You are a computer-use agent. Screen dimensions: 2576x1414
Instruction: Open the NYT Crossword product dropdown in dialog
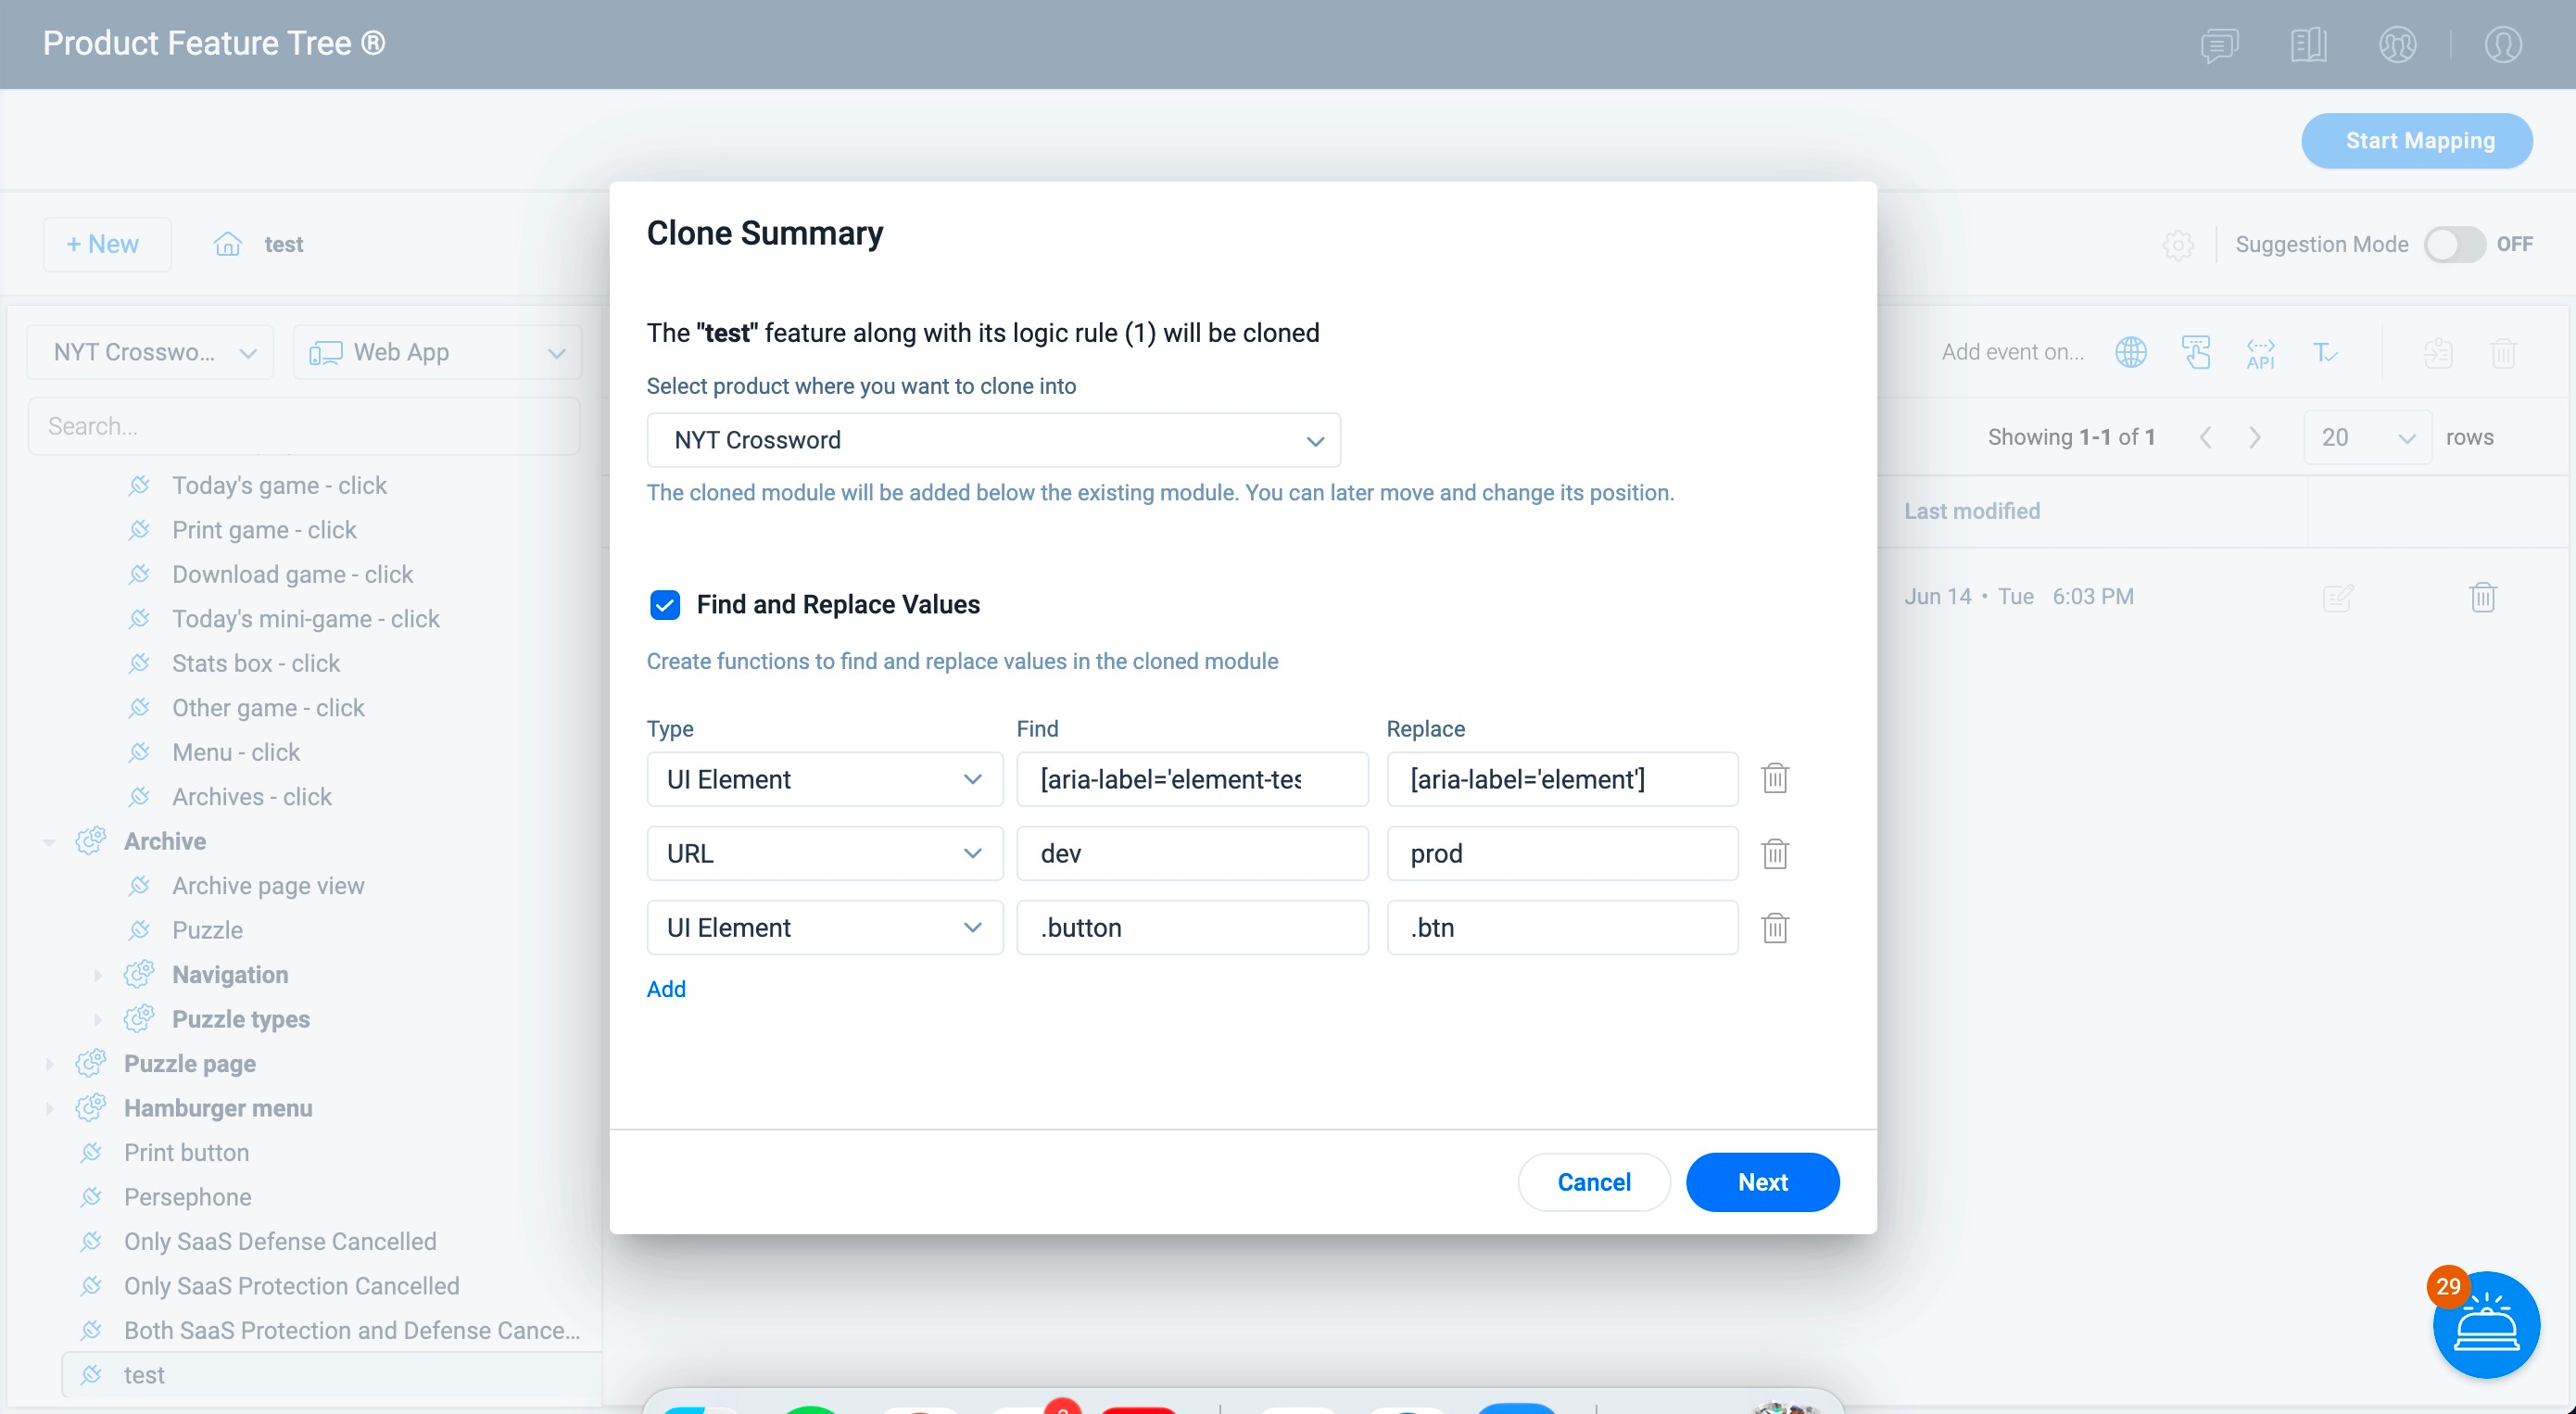pos(993,440)
